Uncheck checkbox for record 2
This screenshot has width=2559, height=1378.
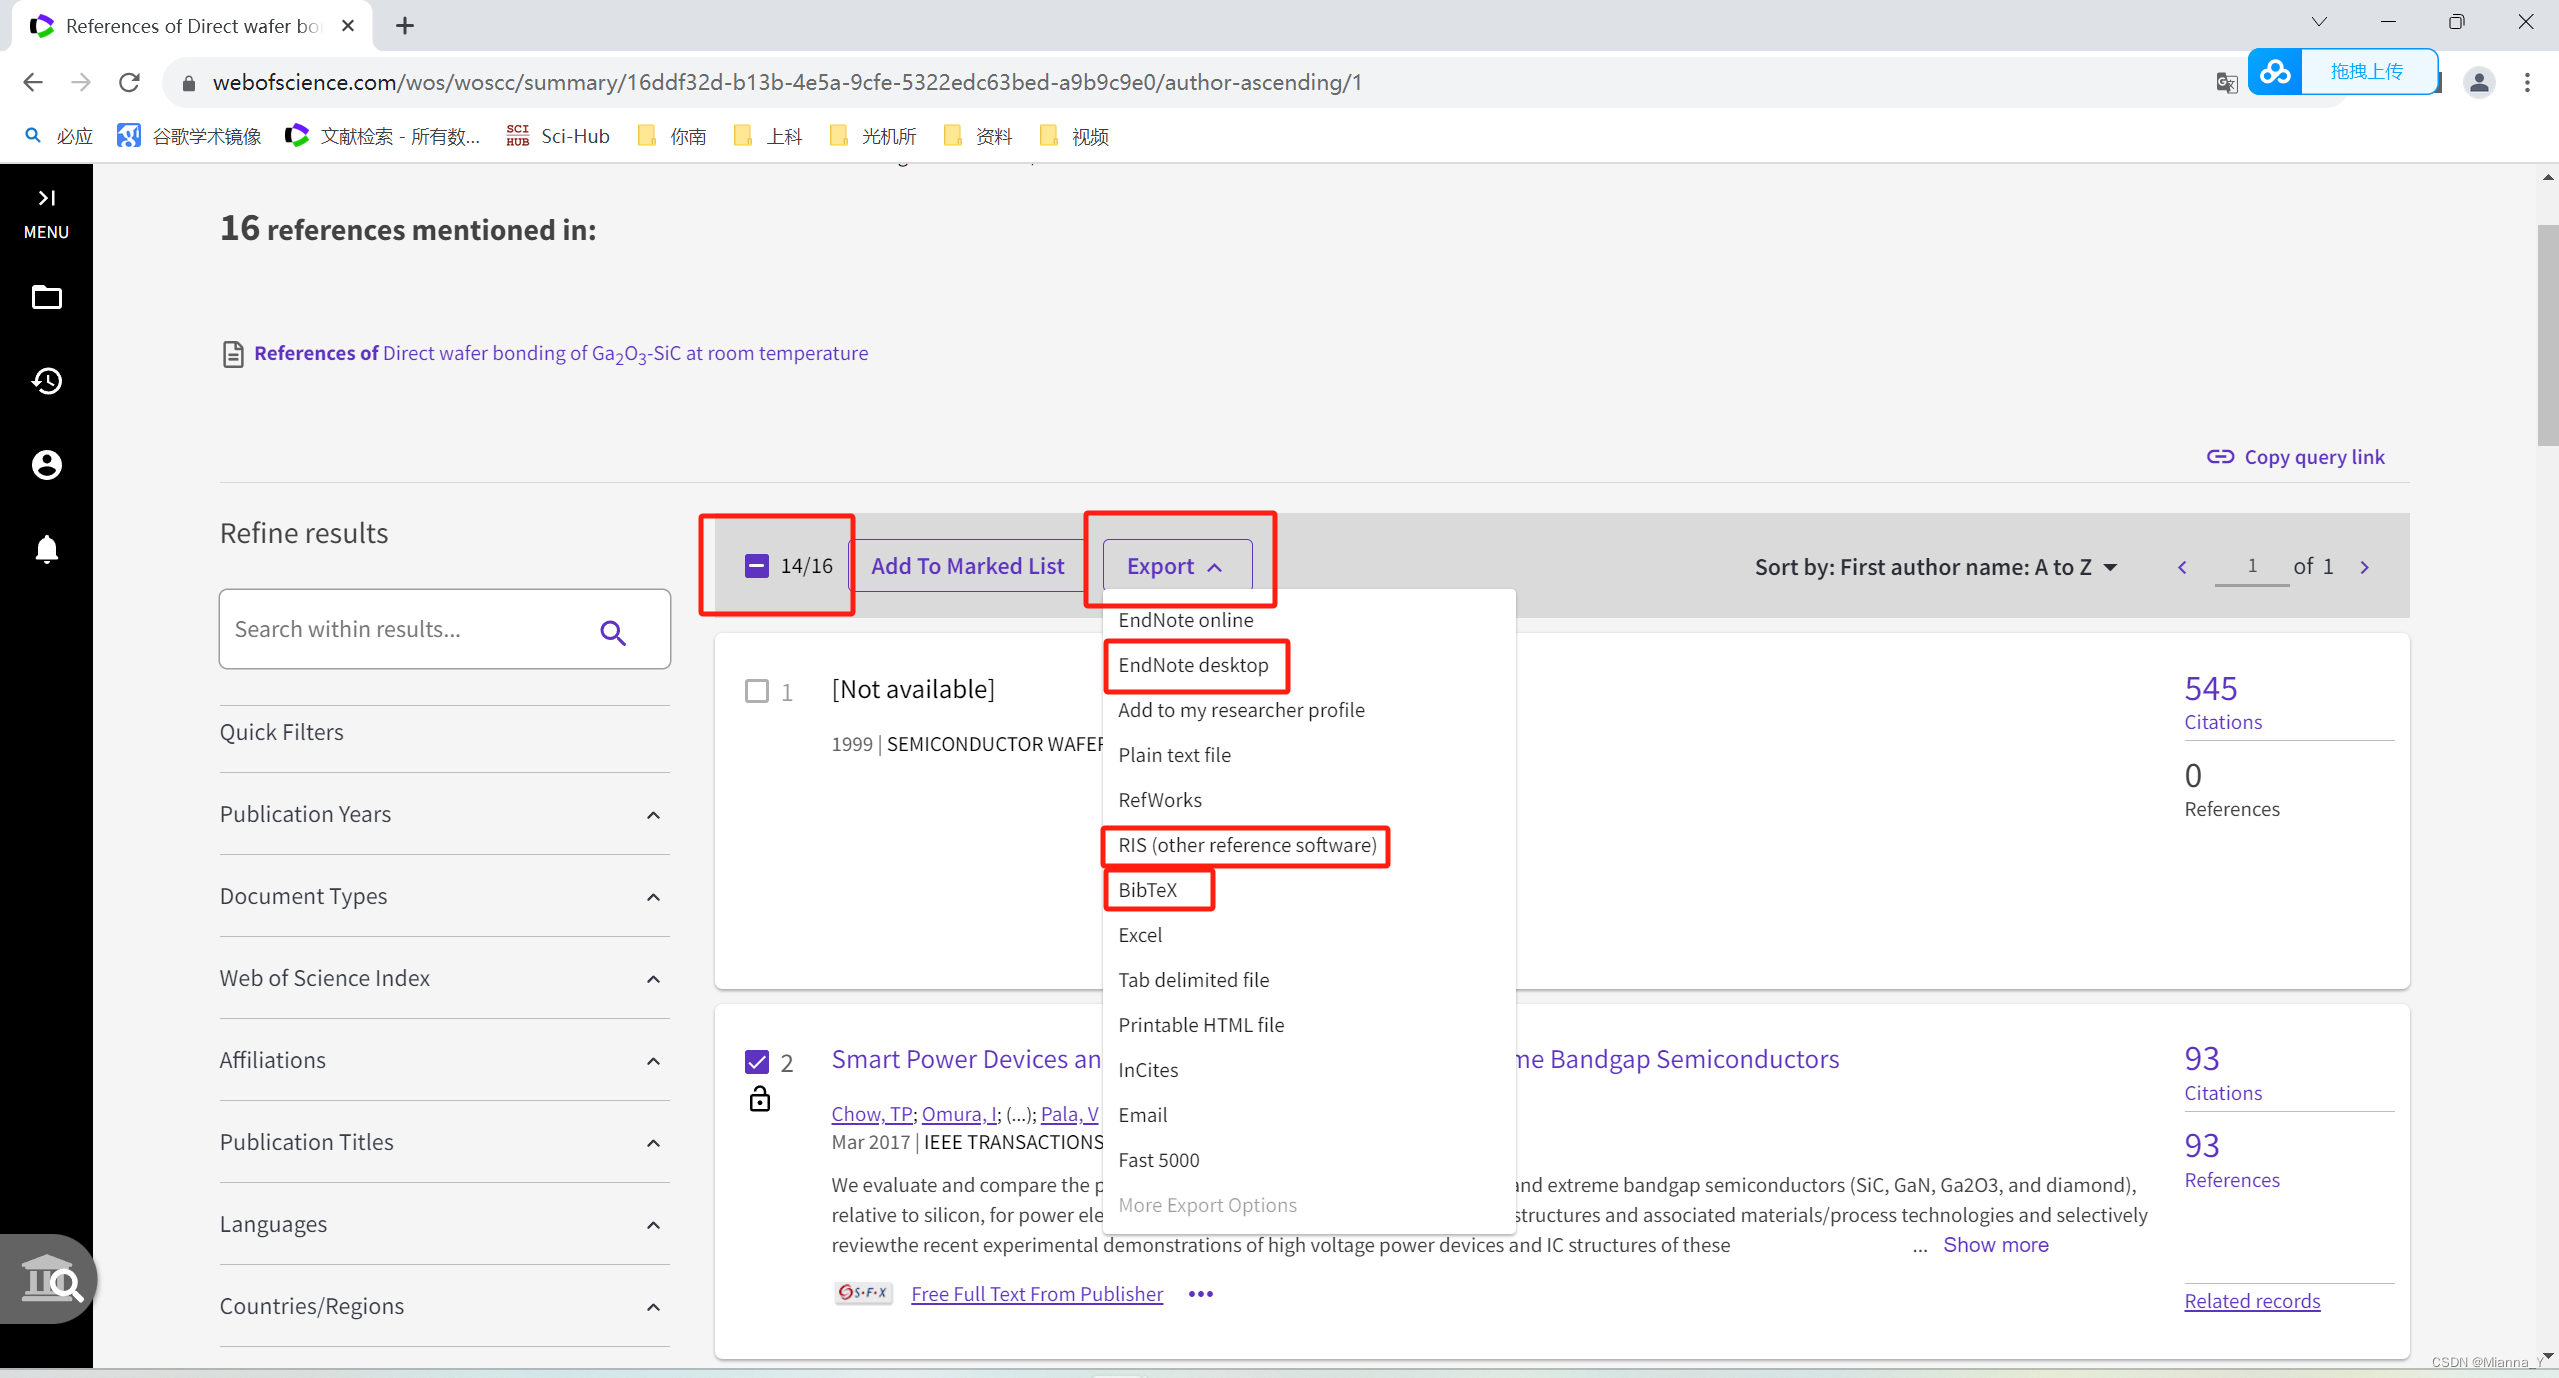757,1062
